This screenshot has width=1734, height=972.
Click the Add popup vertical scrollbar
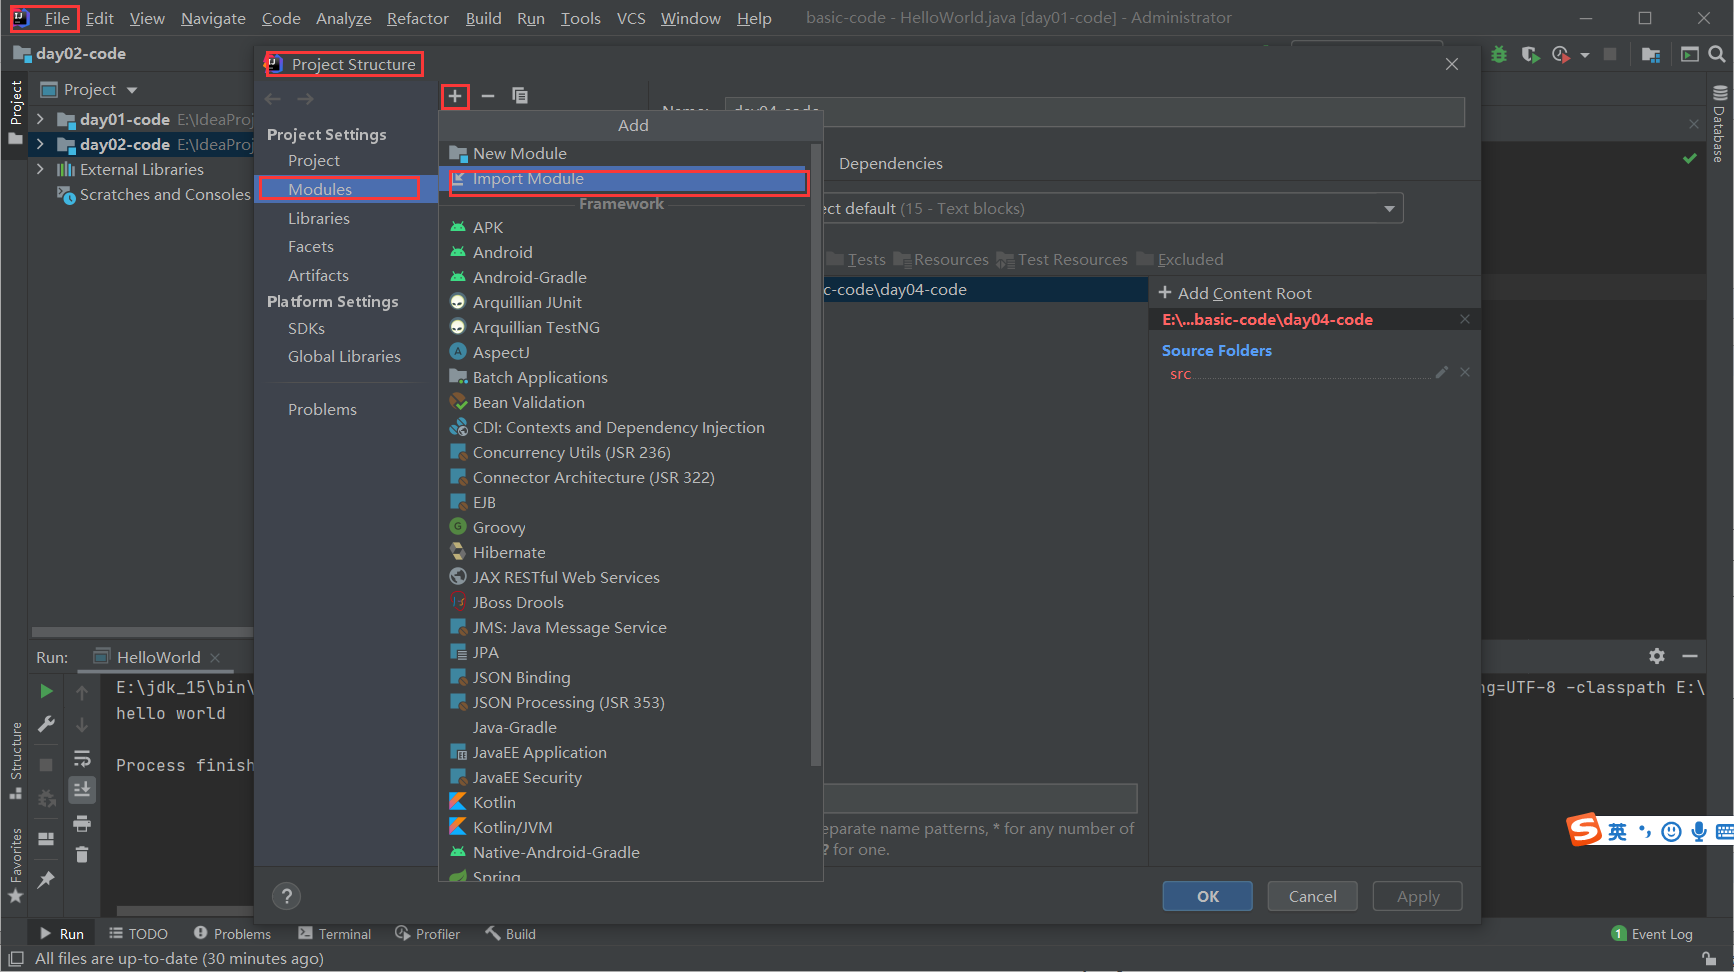tap(816, 455)
